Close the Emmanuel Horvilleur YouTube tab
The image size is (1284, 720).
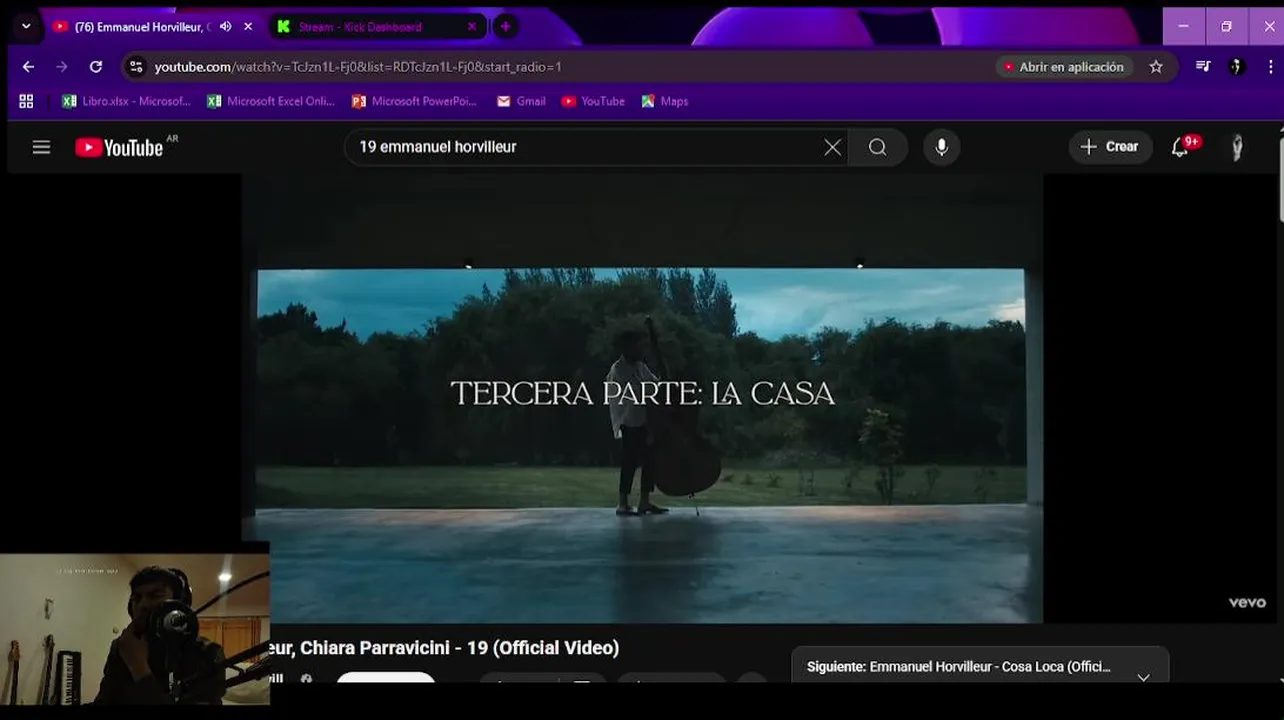pos(248,27)
